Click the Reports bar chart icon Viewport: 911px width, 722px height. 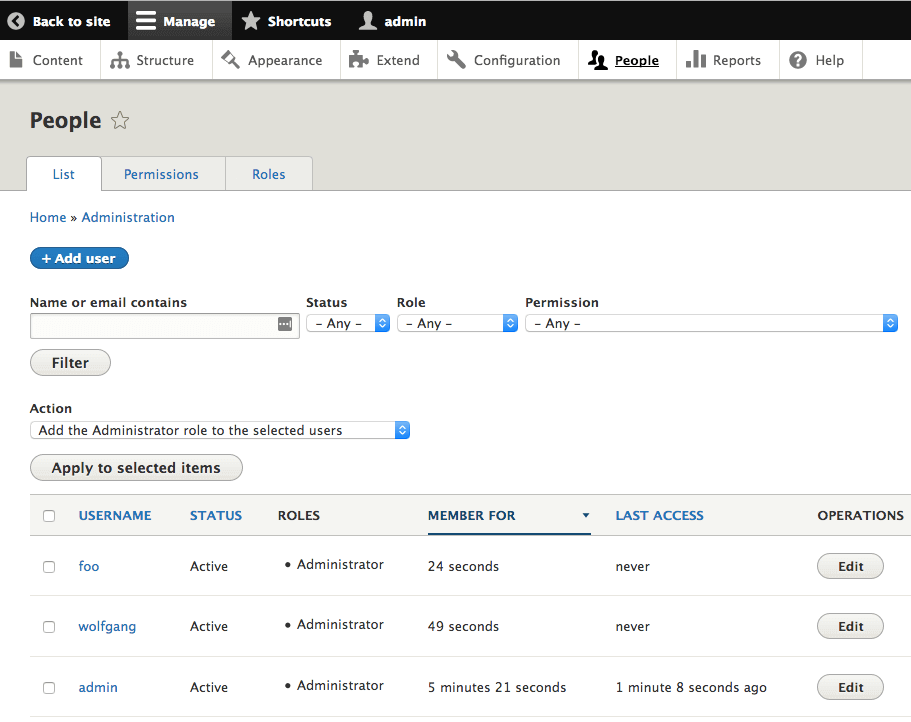(695, 59)
